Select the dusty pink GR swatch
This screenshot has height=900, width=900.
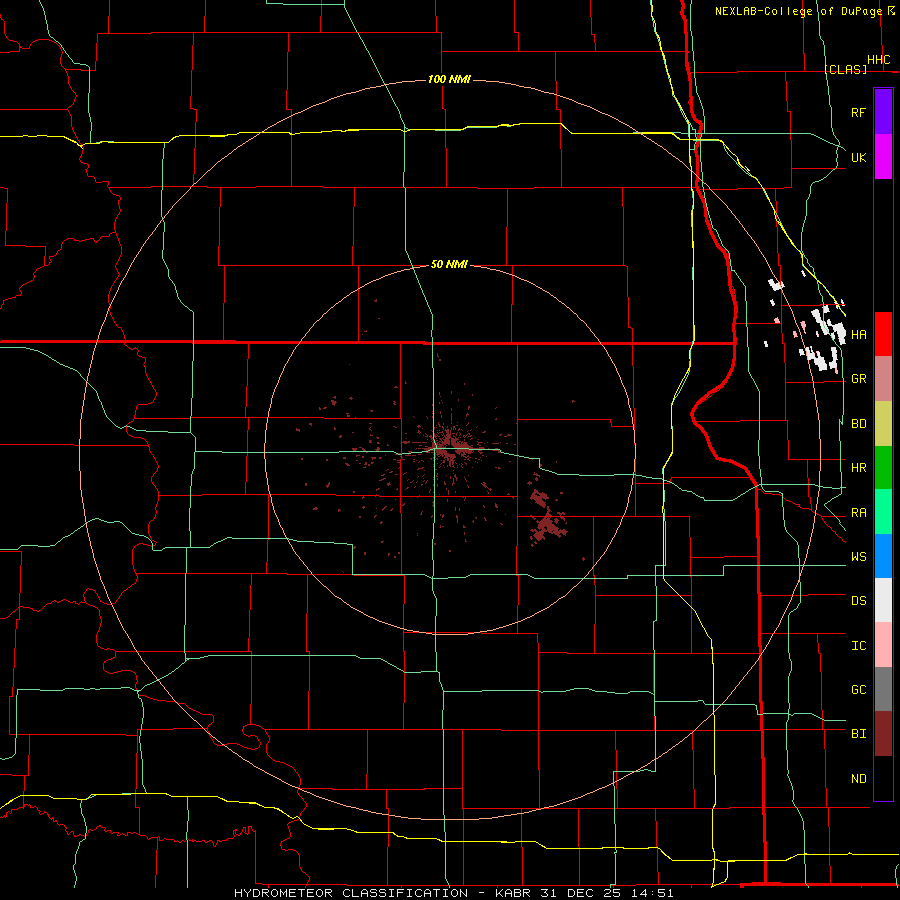point(883,379)
